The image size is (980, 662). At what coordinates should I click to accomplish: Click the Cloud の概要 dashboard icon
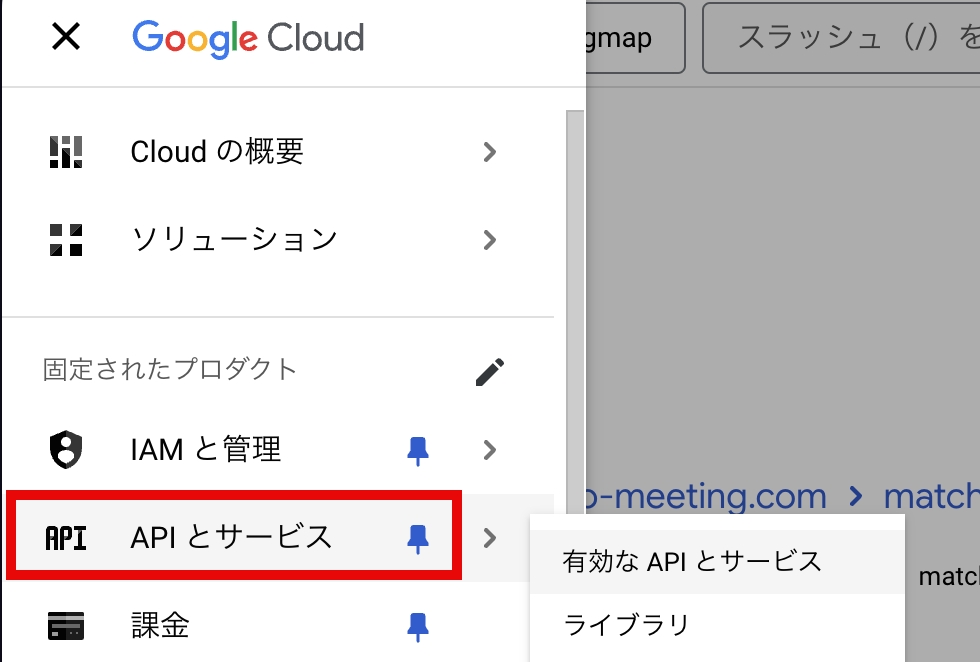66,152
